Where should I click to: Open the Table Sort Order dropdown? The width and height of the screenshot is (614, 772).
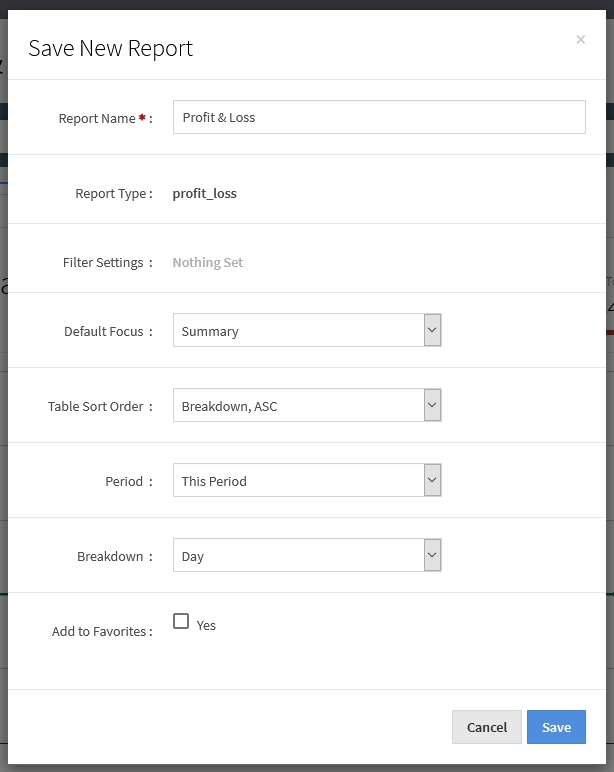tap(306, 406)
